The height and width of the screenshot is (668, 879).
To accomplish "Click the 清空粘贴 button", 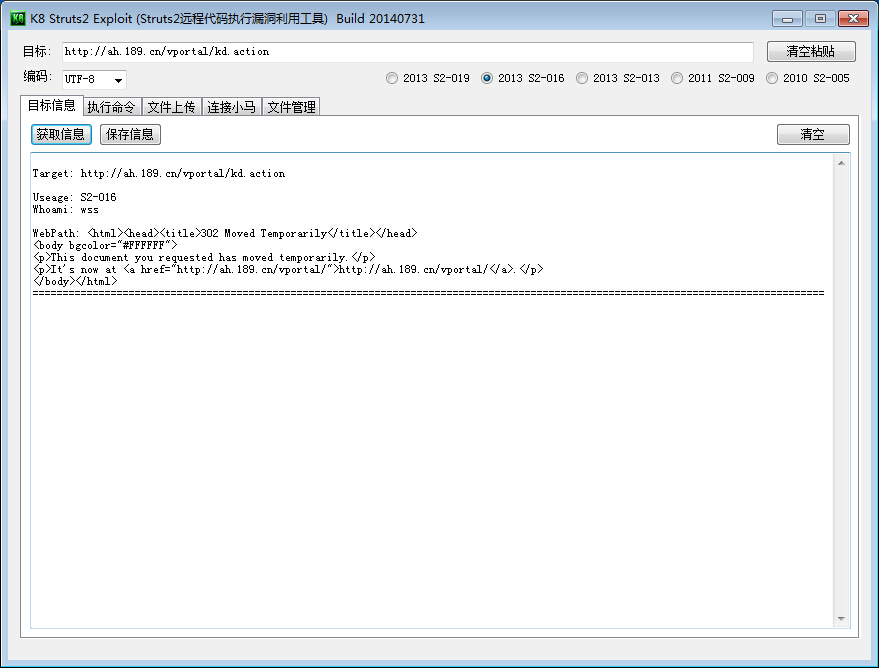I will 811,52.
